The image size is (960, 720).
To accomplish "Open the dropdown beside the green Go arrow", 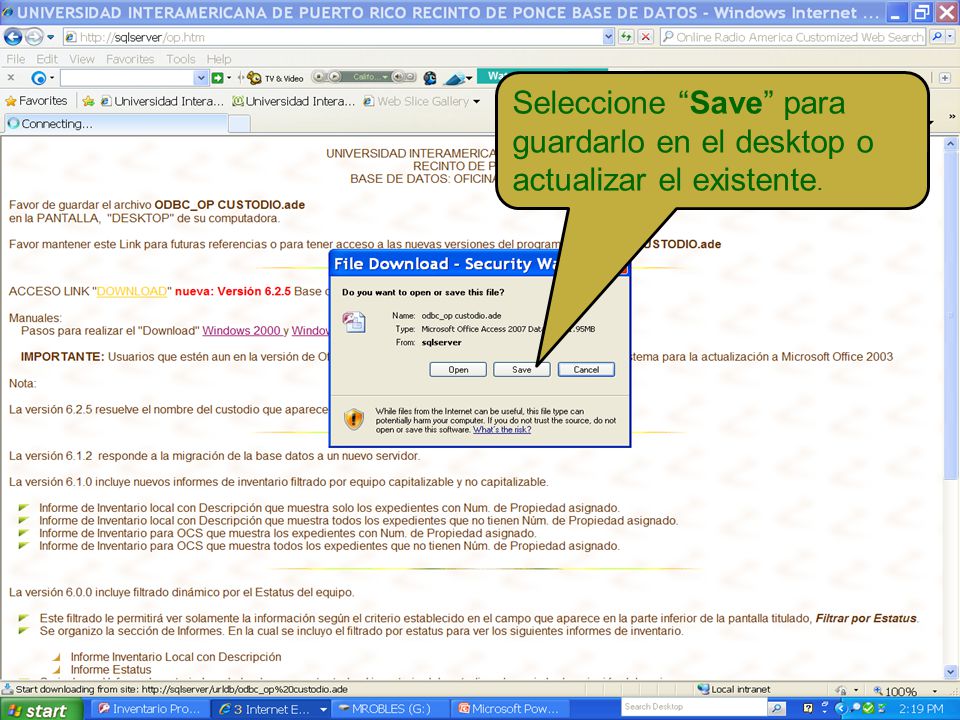I will (229, 78).
